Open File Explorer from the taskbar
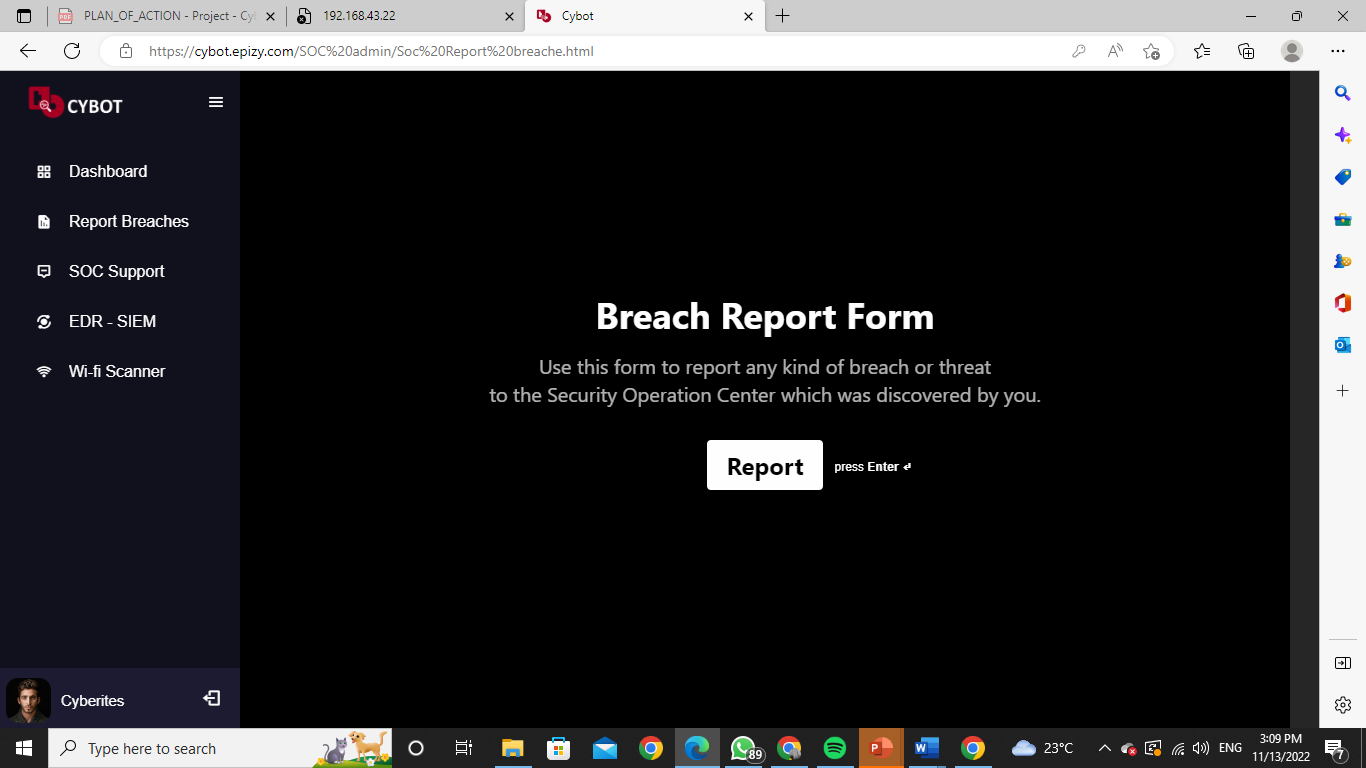The height and width of the screenshot is (768, 1366). 513,748
